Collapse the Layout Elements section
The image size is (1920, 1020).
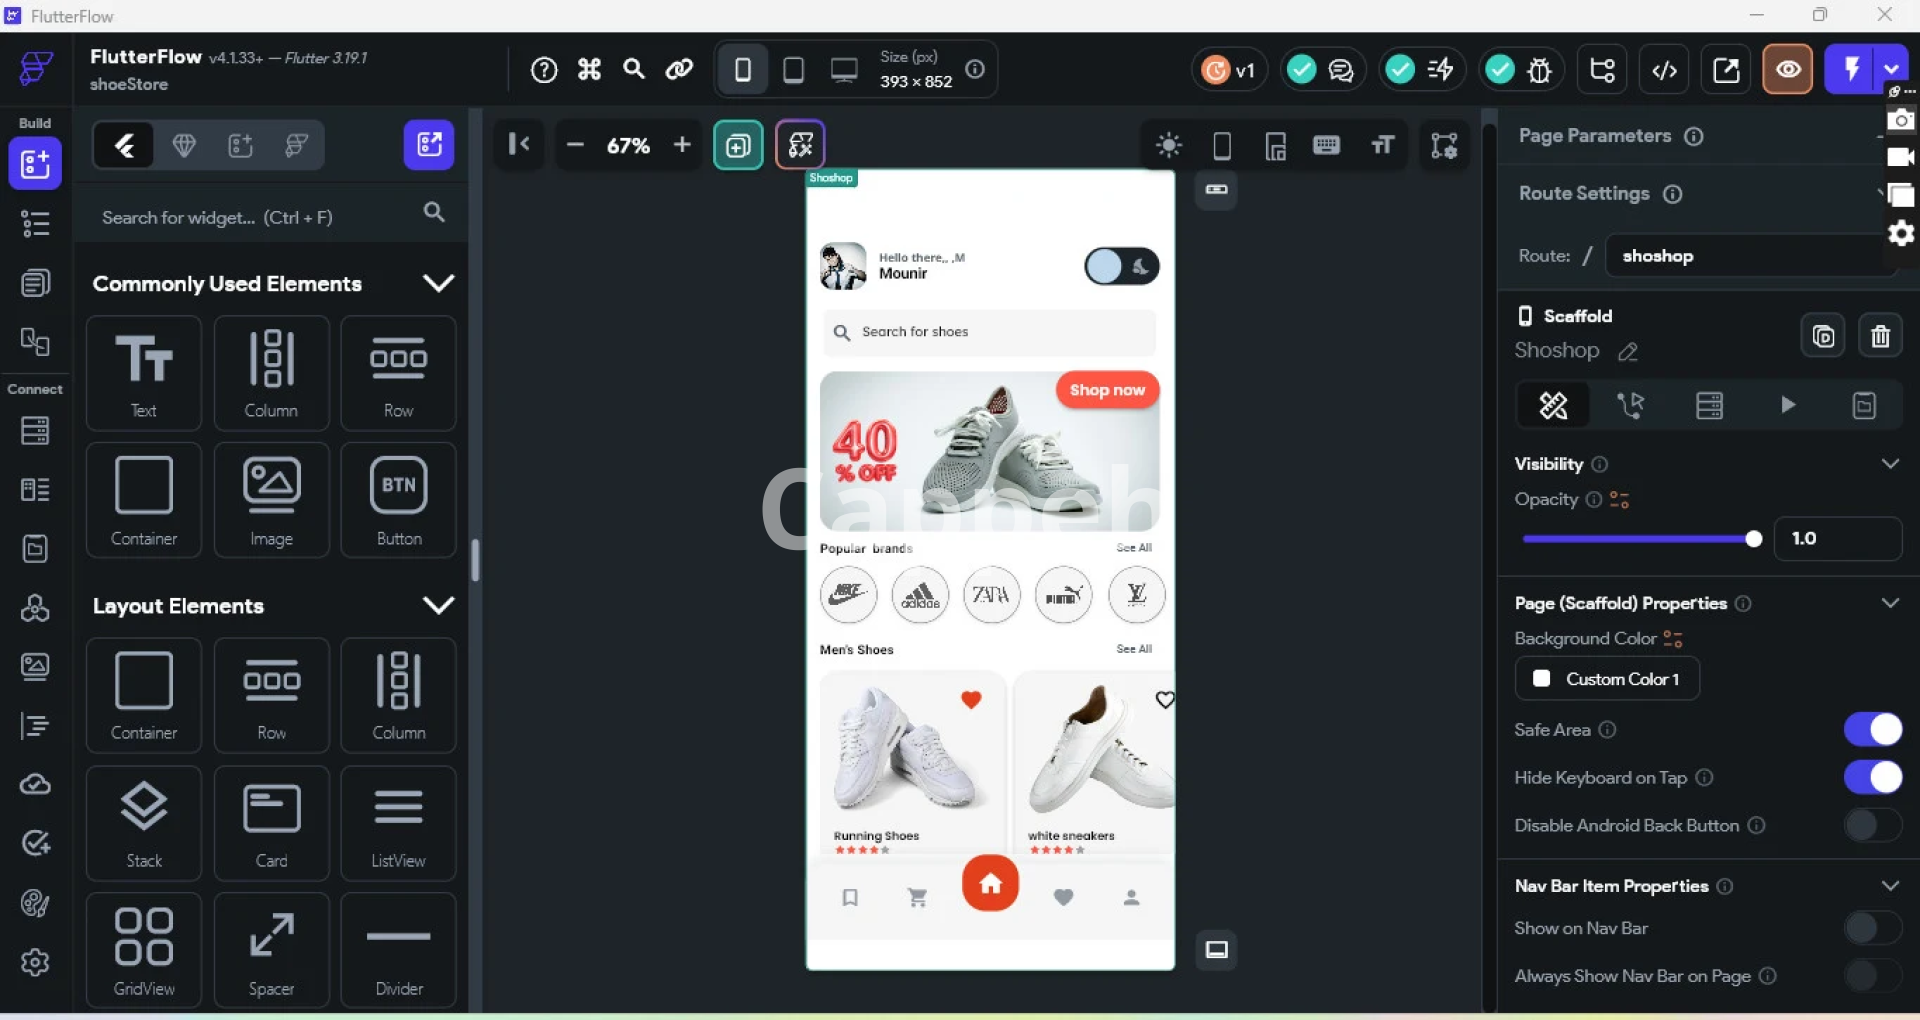[x=438, y=606]
